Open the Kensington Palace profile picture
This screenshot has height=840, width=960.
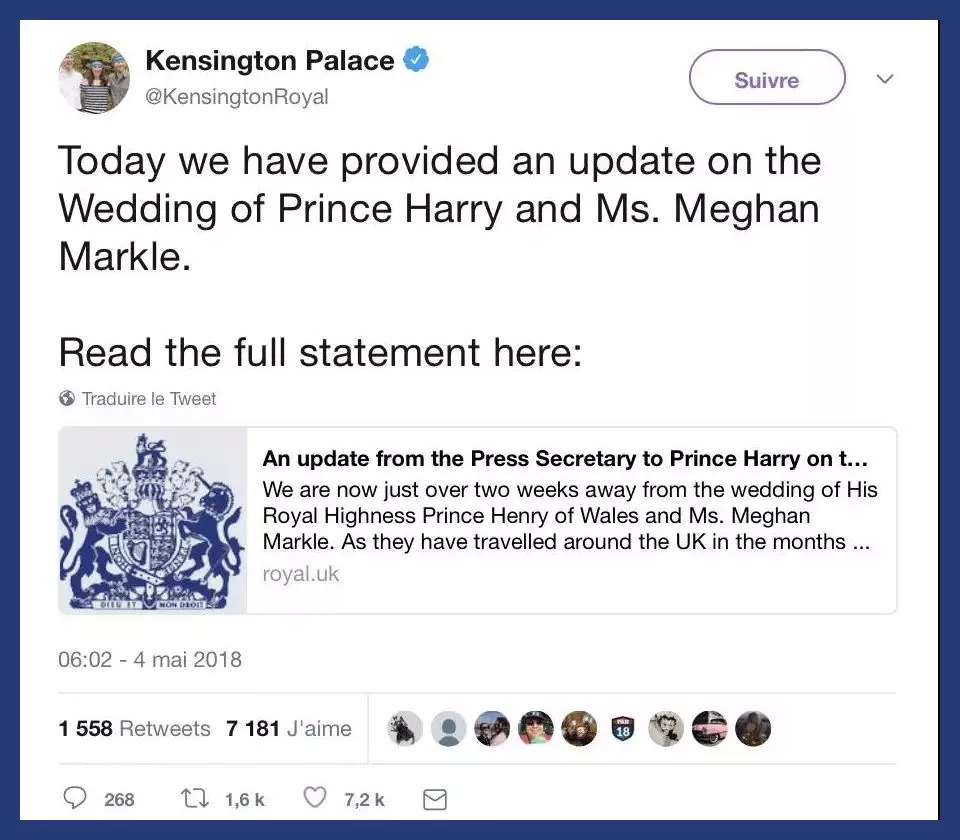click(94, 78)
